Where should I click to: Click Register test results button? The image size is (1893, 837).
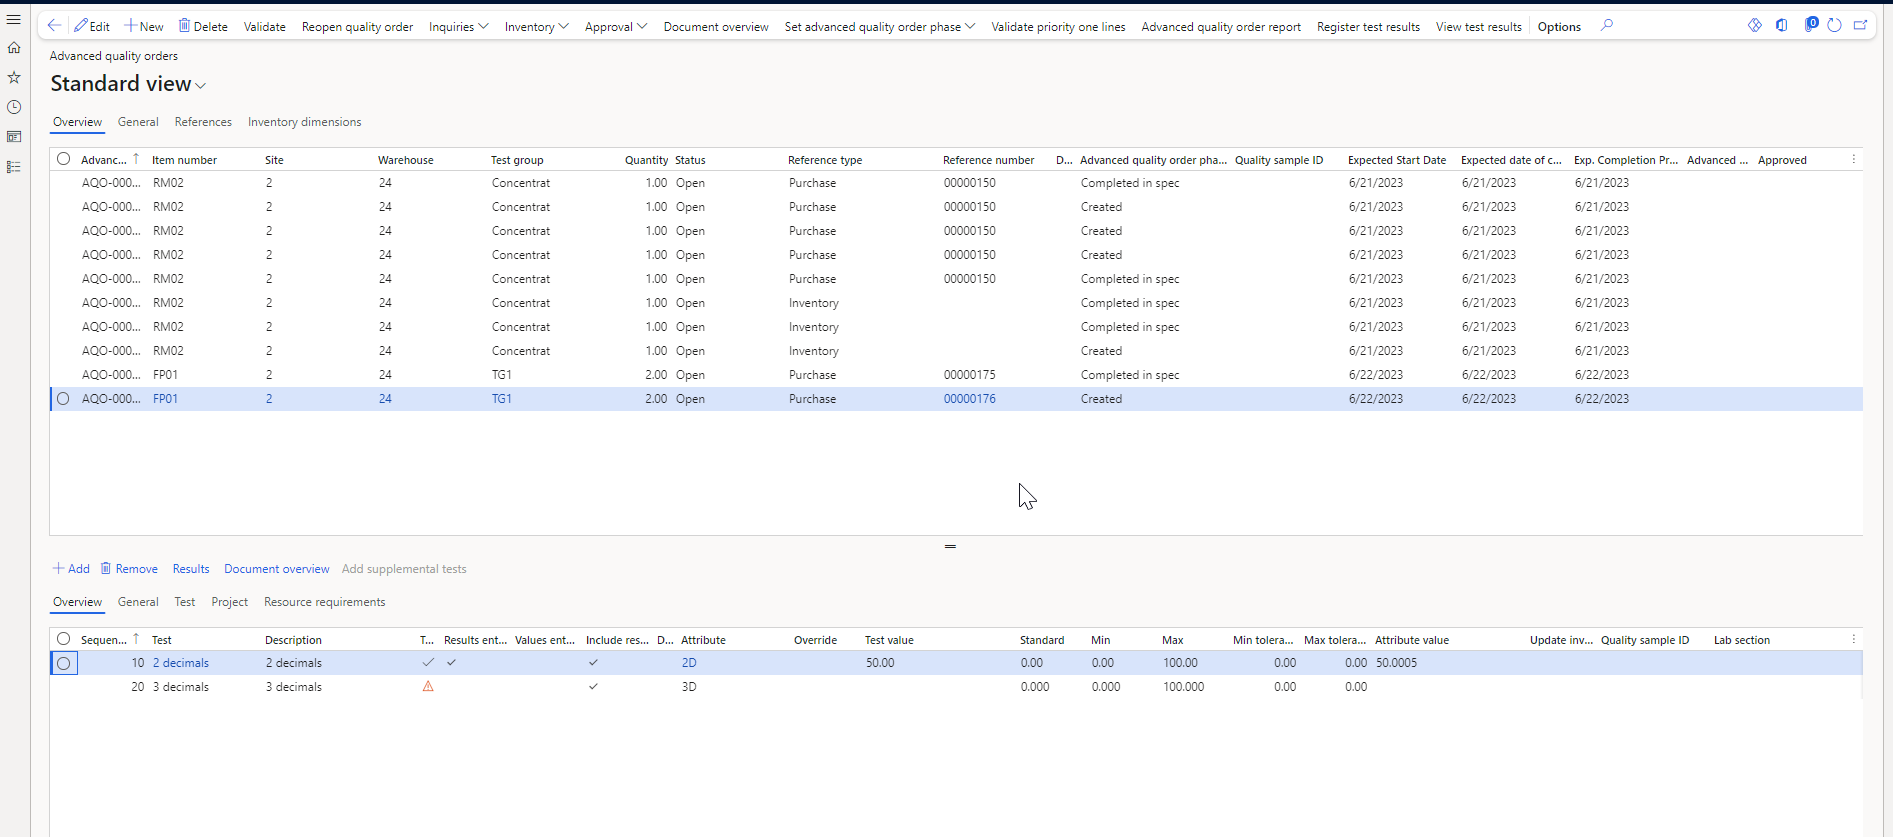[1367, 27]
